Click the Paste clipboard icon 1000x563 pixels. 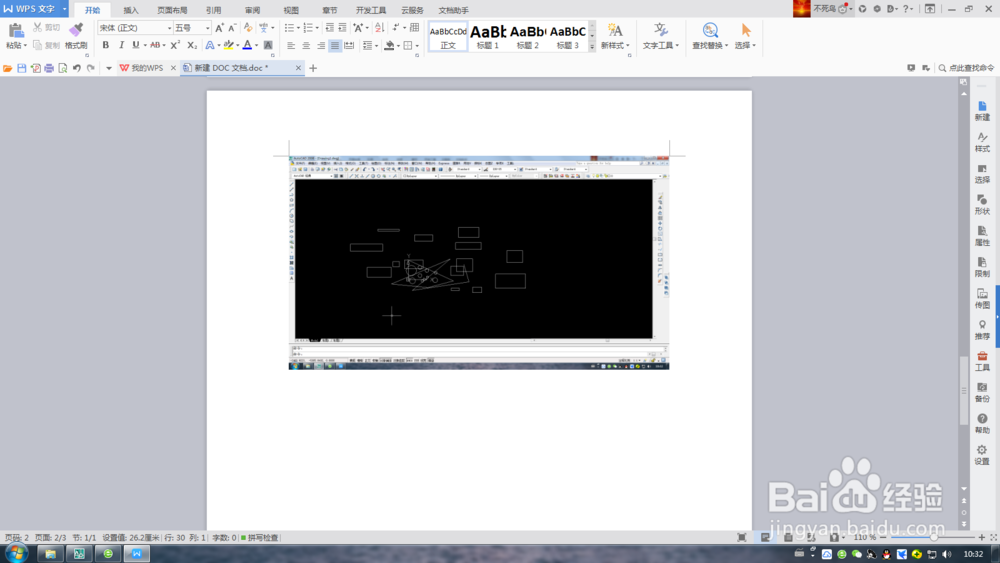coord(16,30)
